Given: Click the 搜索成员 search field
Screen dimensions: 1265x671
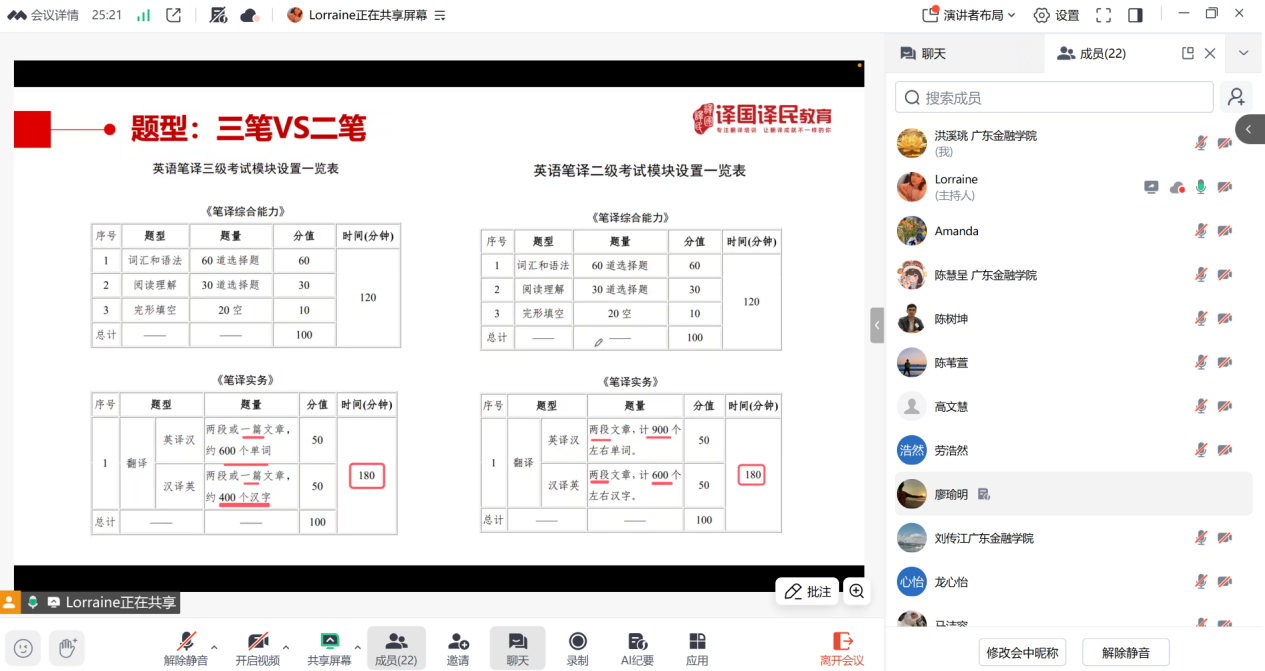Looking at the screenshot, I should [x=1054, y=97].
